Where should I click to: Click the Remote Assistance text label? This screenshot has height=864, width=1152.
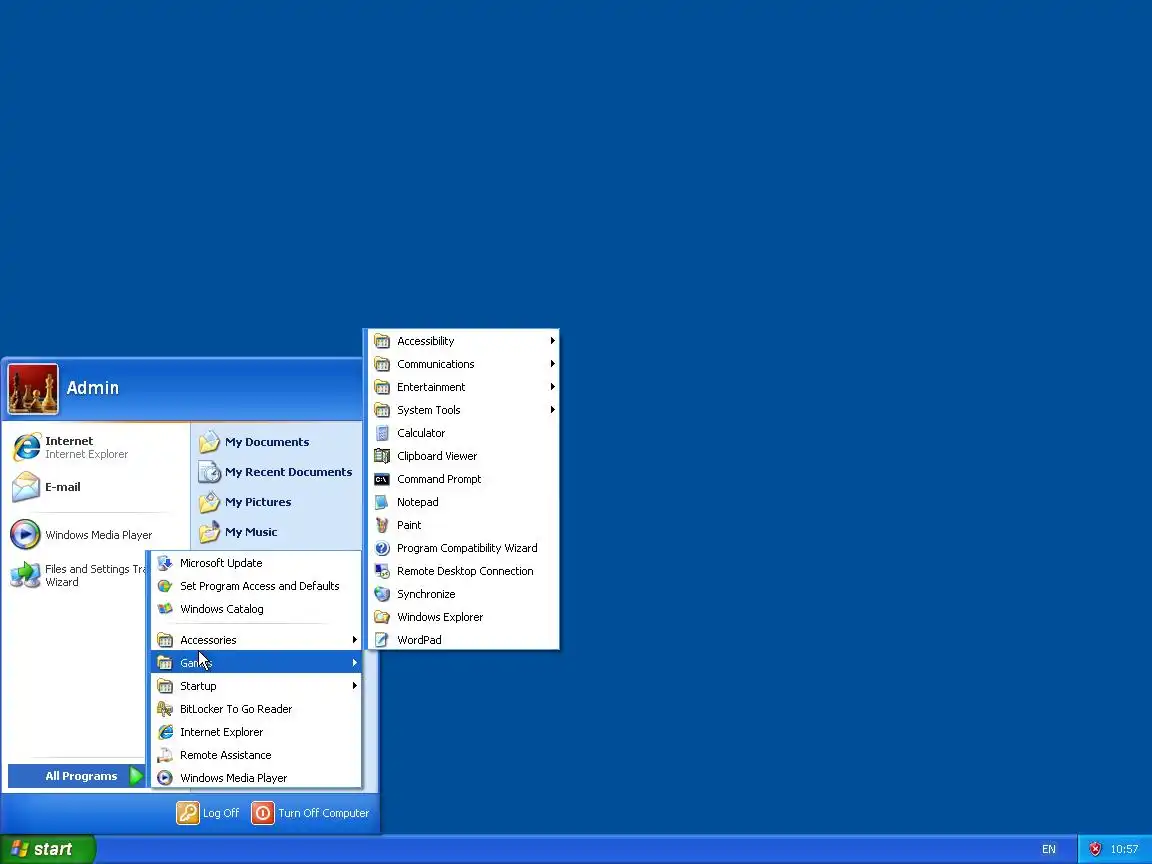[x=226, y=755]
